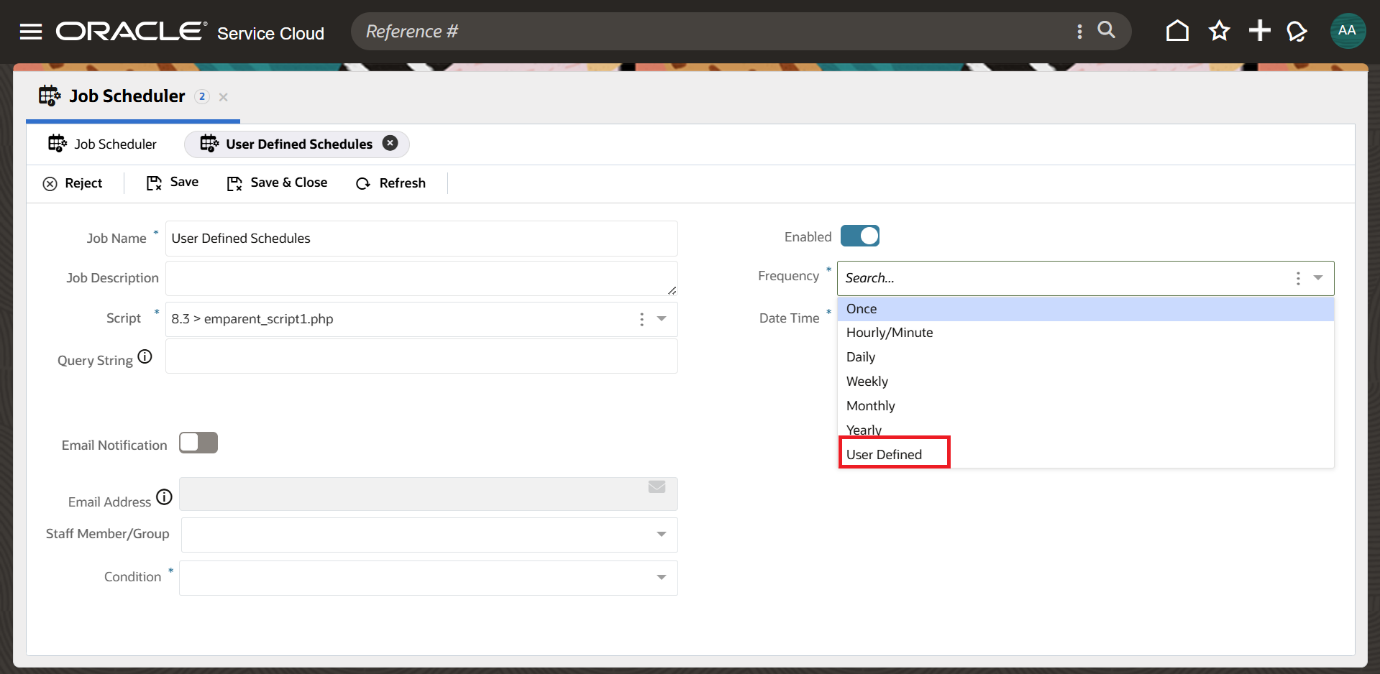Open Favorites star icon
The height and width of the screenshot is (674, 1380).
pos(1219,31)
